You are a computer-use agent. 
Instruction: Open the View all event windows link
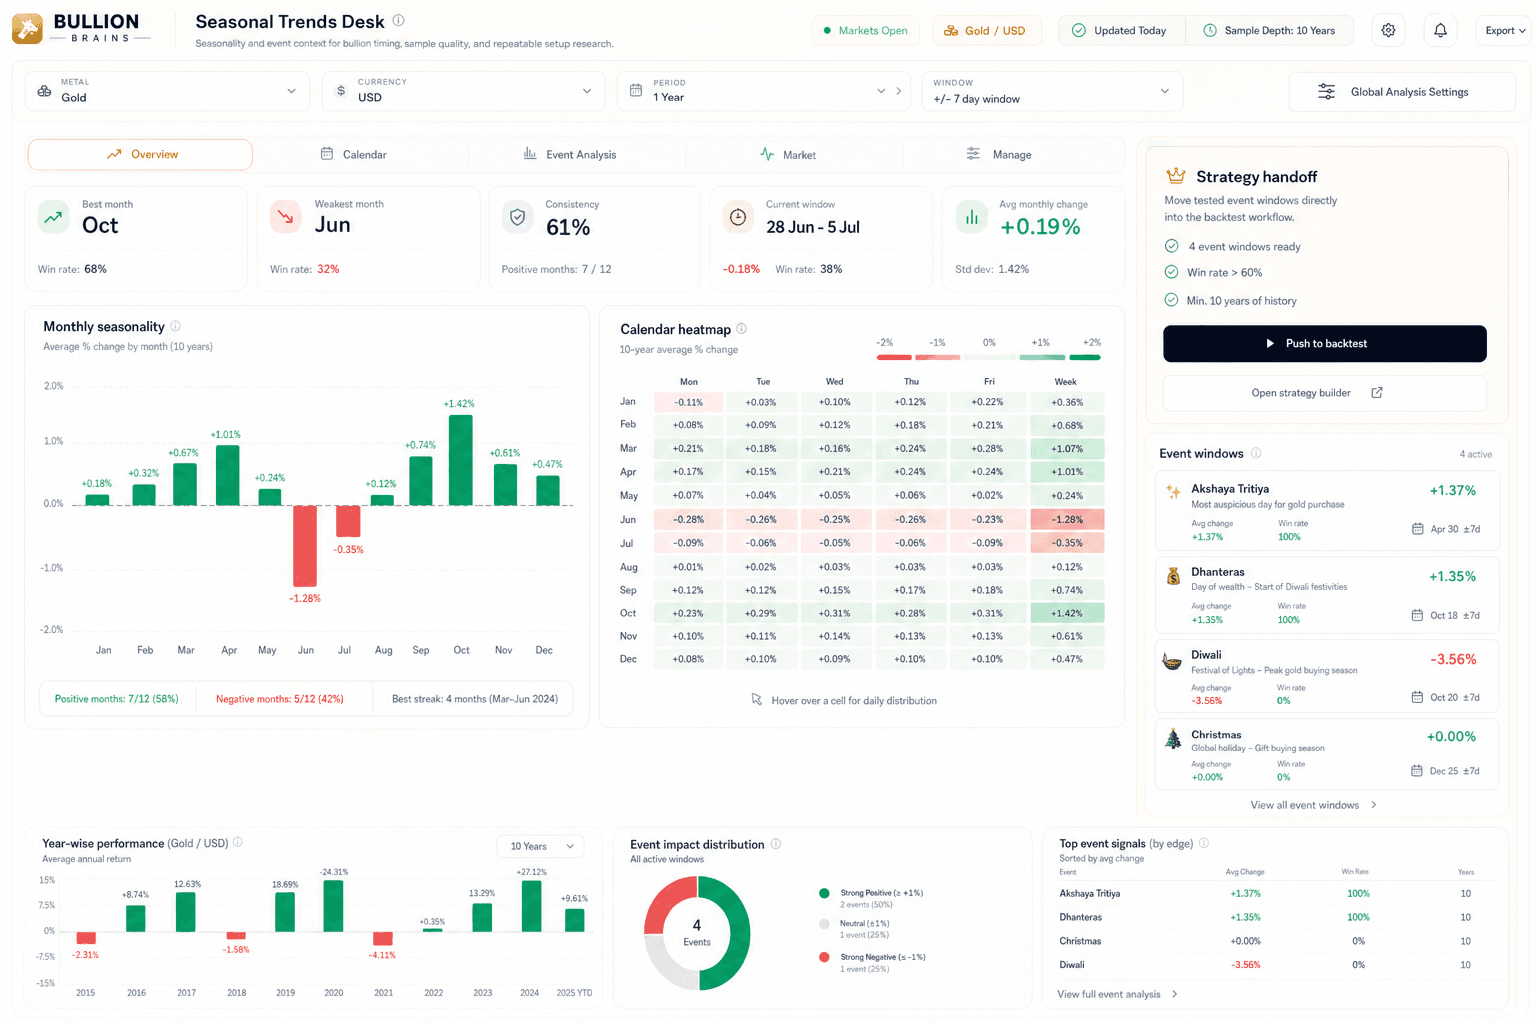(1313, 805)
